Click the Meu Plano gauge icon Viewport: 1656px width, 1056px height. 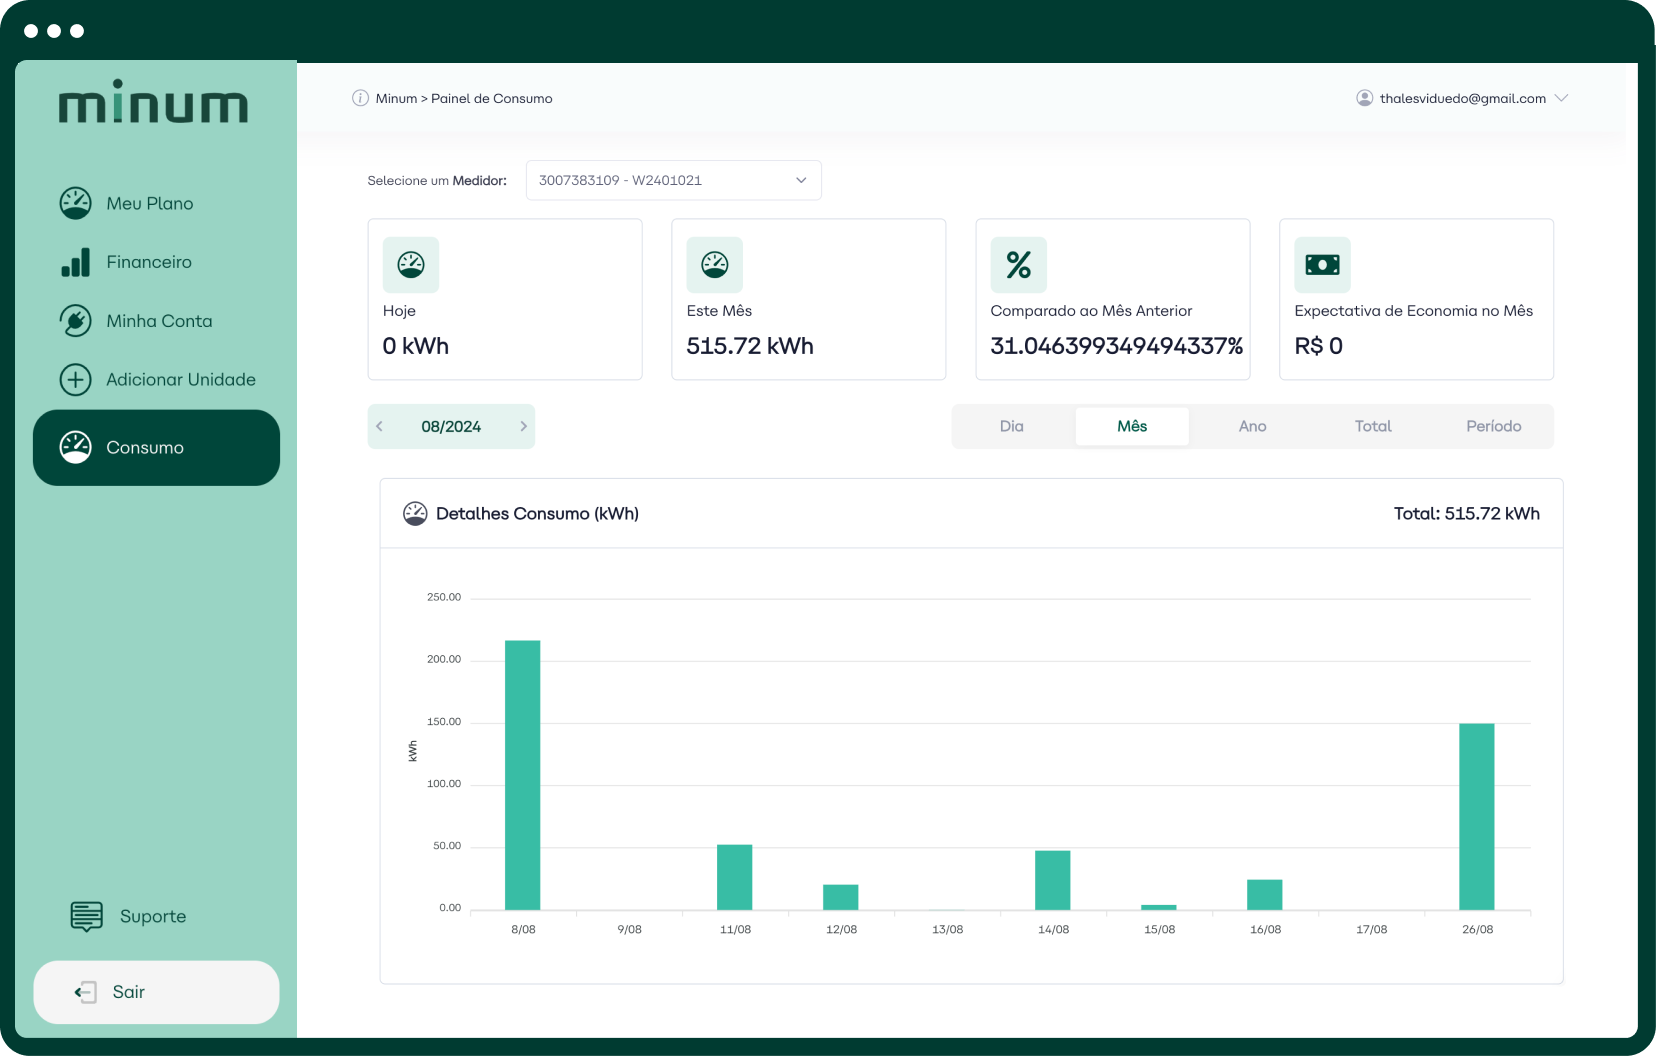pyautogui.click(x=76, y=203)
